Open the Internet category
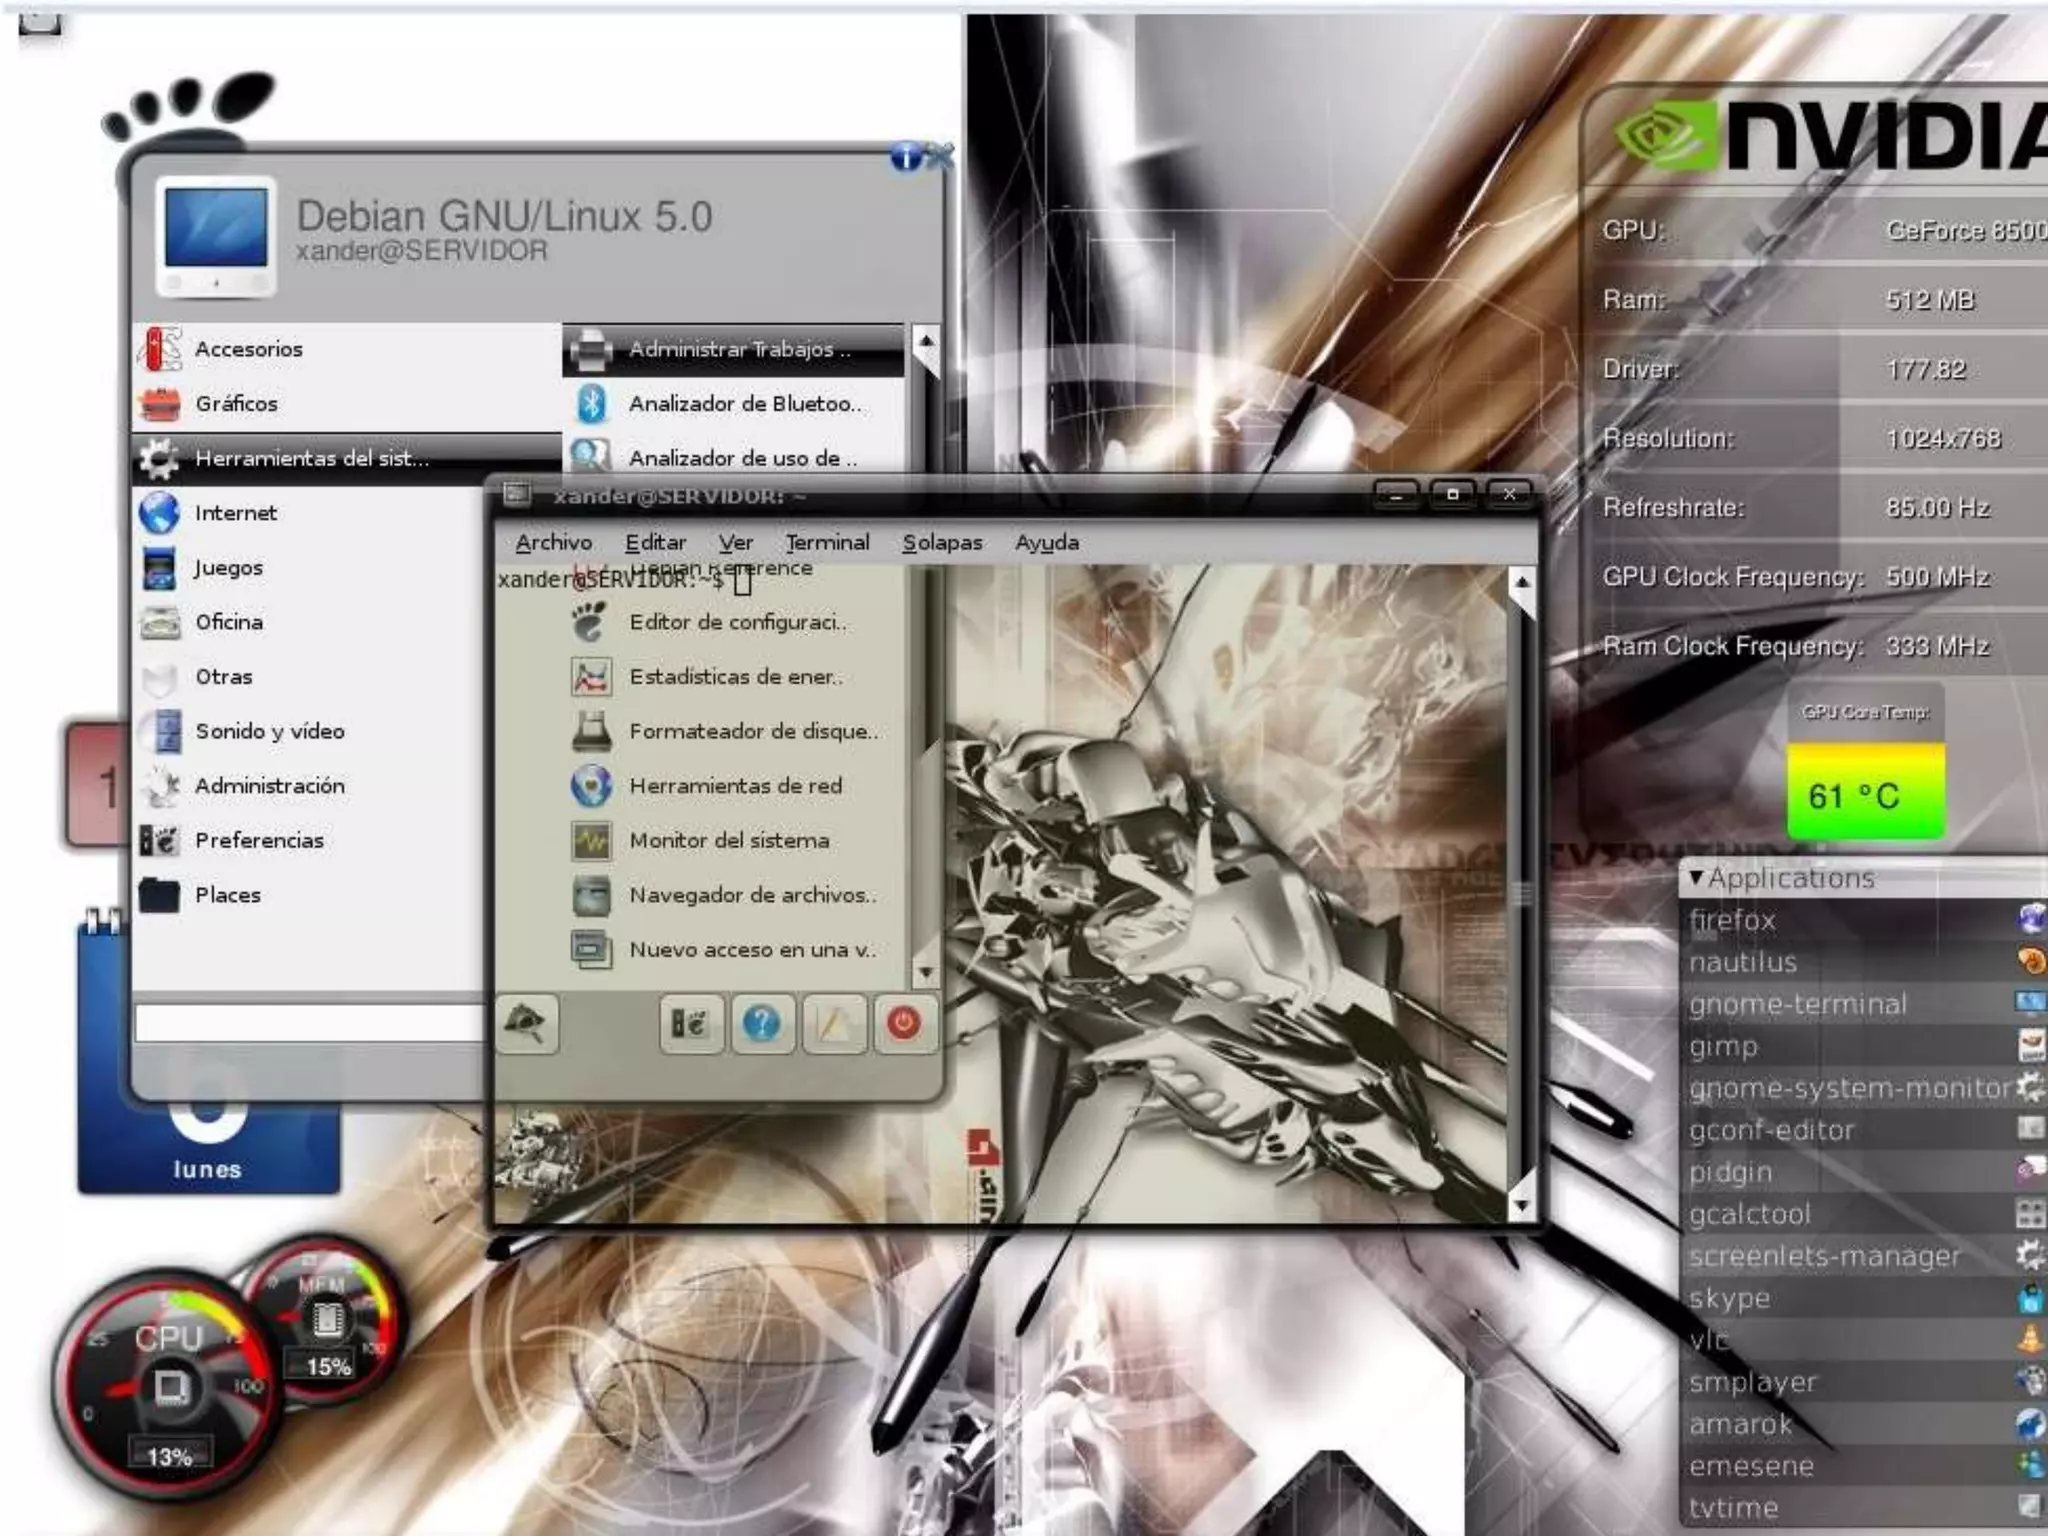 tap(310, 513)
